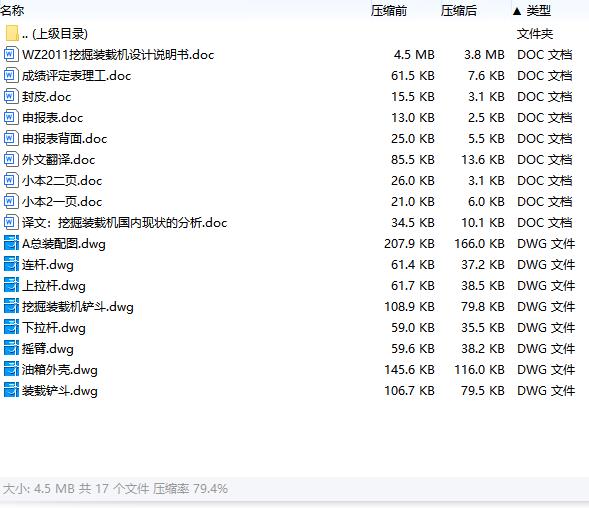Select file name 申报表.doc
This screenshot has width=589, height=508.
[52, 118]
